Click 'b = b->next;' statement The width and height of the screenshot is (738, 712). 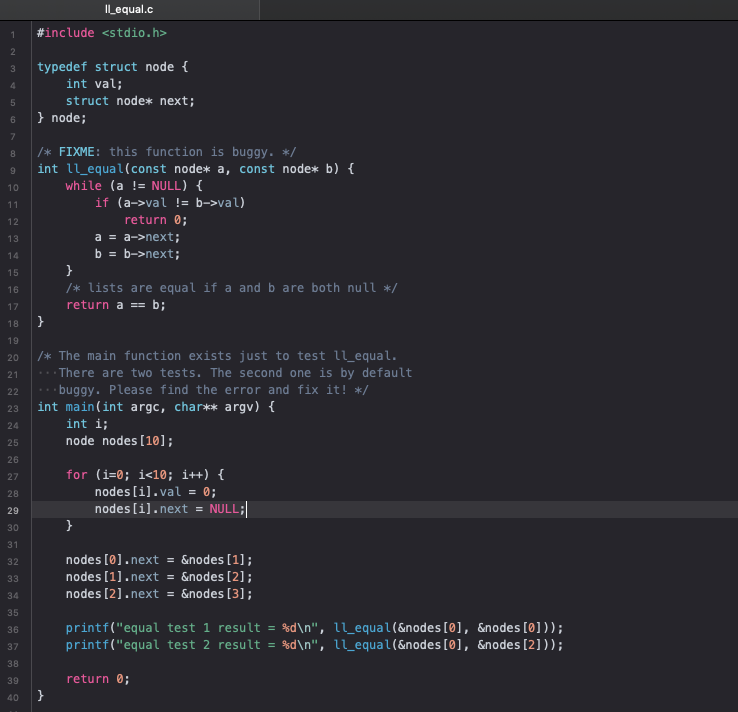point(137,254)
